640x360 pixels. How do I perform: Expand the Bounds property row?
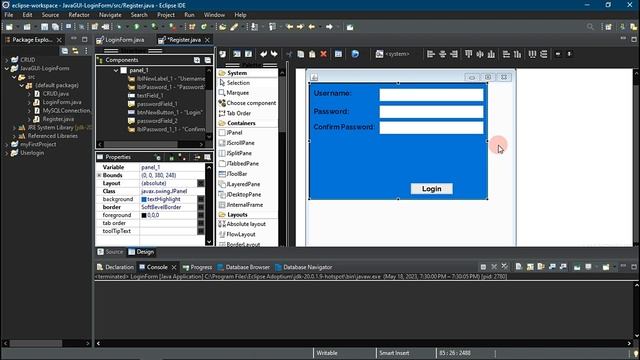point(99,175)
